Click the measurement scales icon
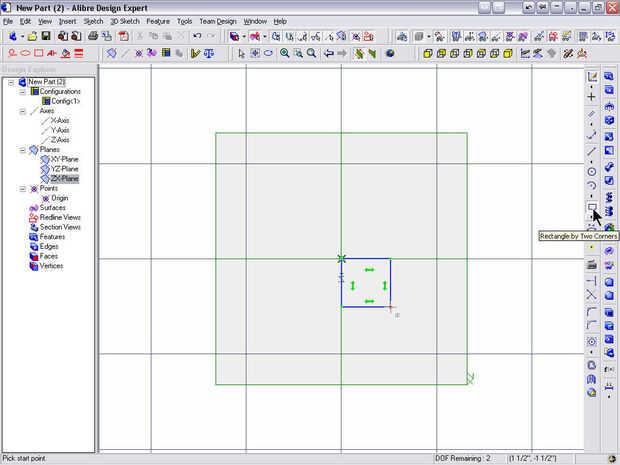620x465 pixels. (x=209, y=53)
